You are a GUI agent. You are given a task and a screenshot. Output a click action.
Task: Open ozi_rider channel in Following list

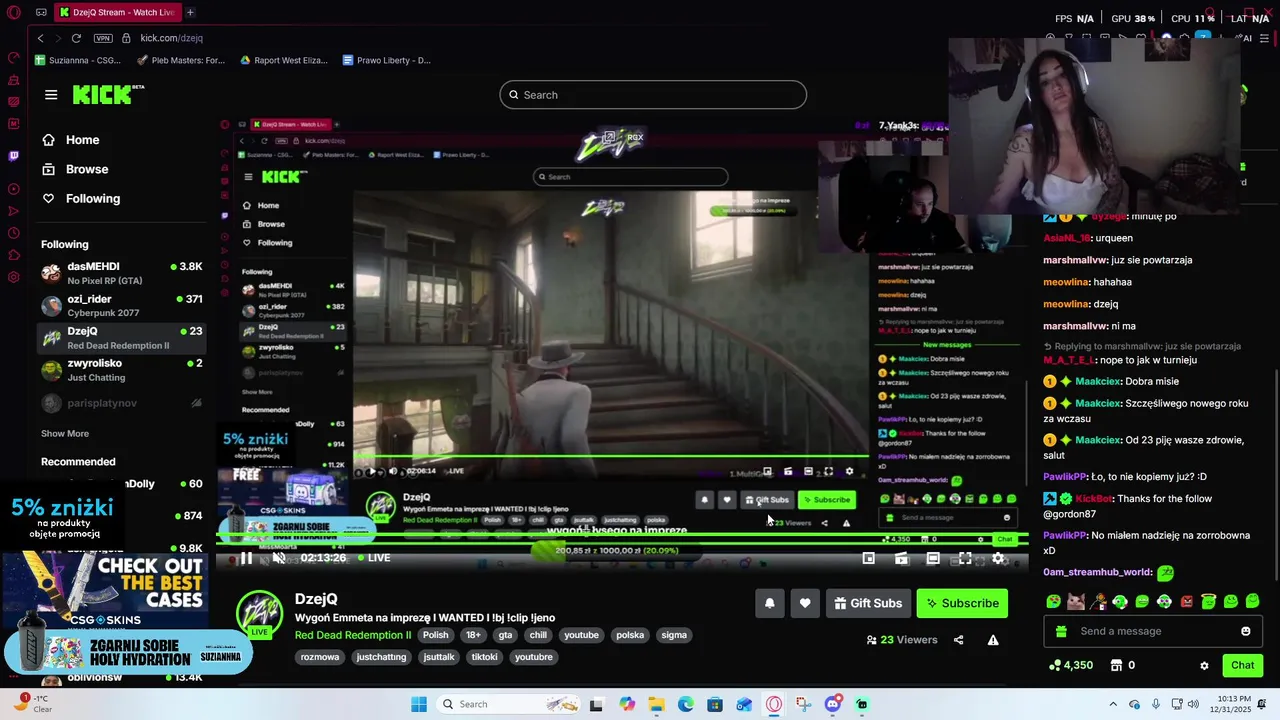pyautogui.click(x=121, y=306)
